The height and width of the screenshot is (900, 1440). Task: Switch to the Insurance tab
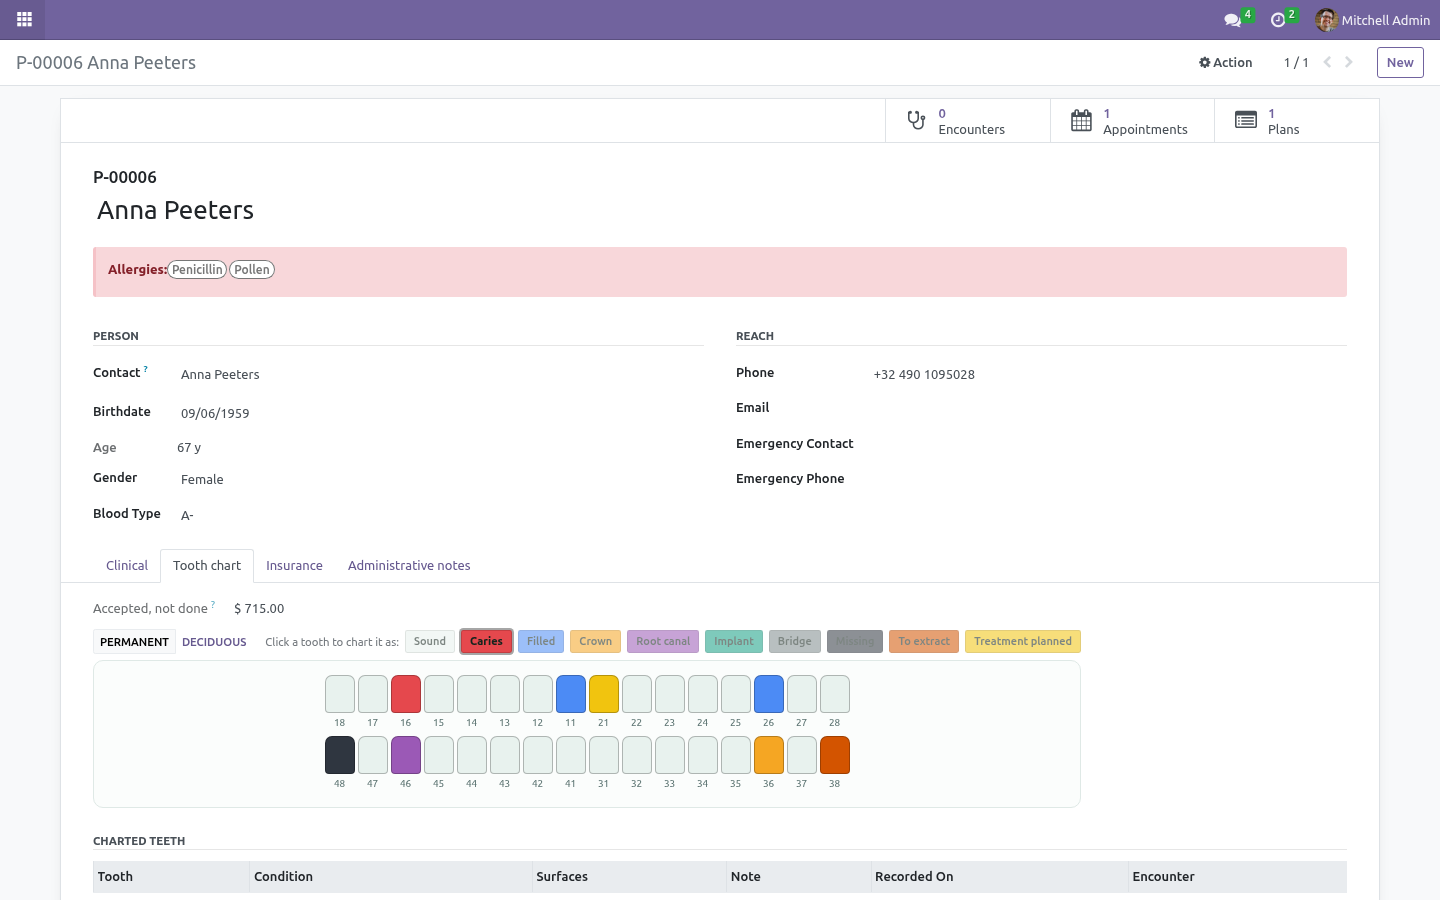pos(294,566)
